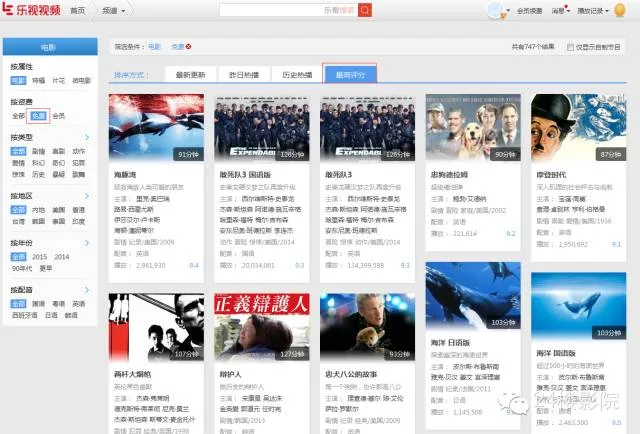
Task: Open the user avatar icon in header
Action: click(x=496, y=10)
